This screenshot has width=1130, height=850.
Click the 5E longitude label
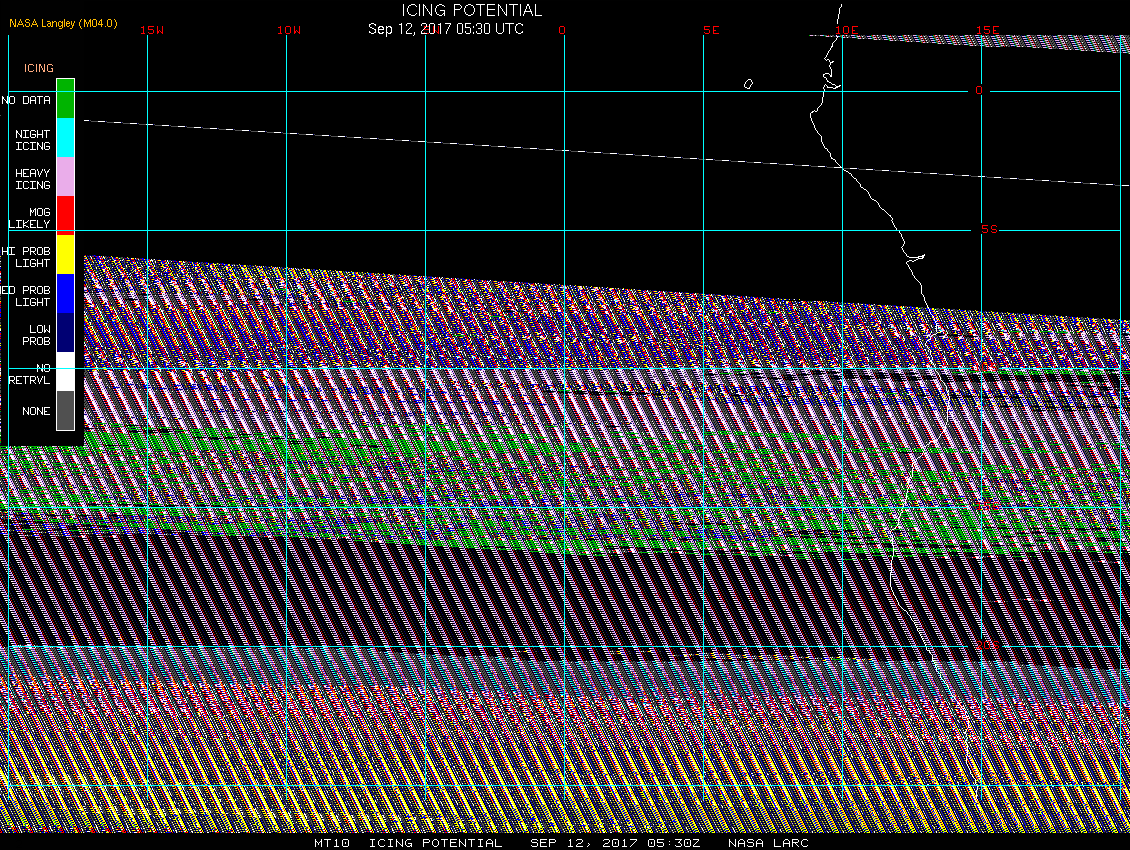click(x=711, y=30)
